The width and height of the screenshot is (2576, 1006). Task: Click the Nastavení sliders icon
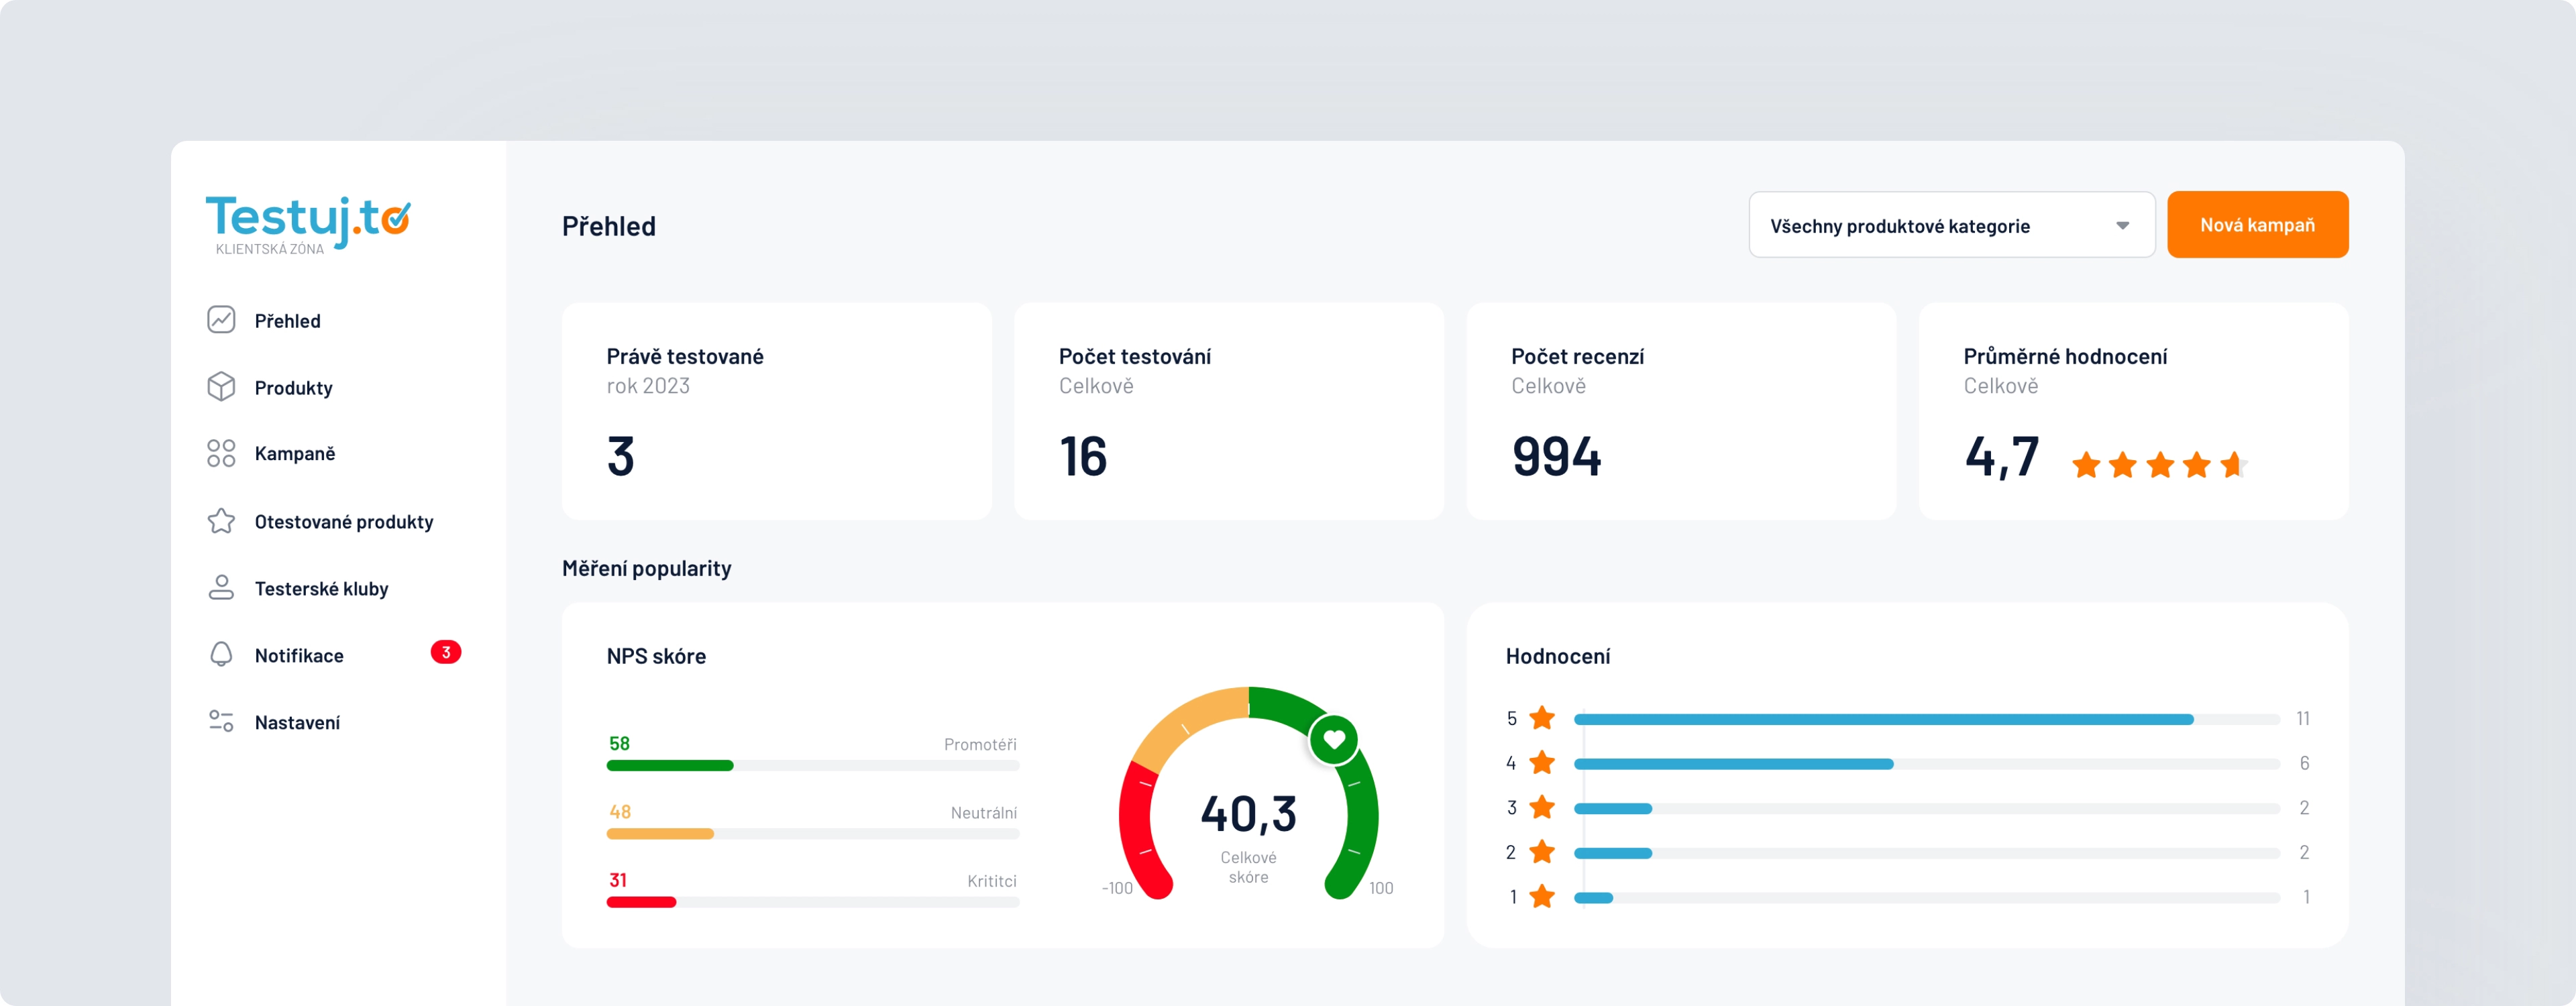(221, 721)
